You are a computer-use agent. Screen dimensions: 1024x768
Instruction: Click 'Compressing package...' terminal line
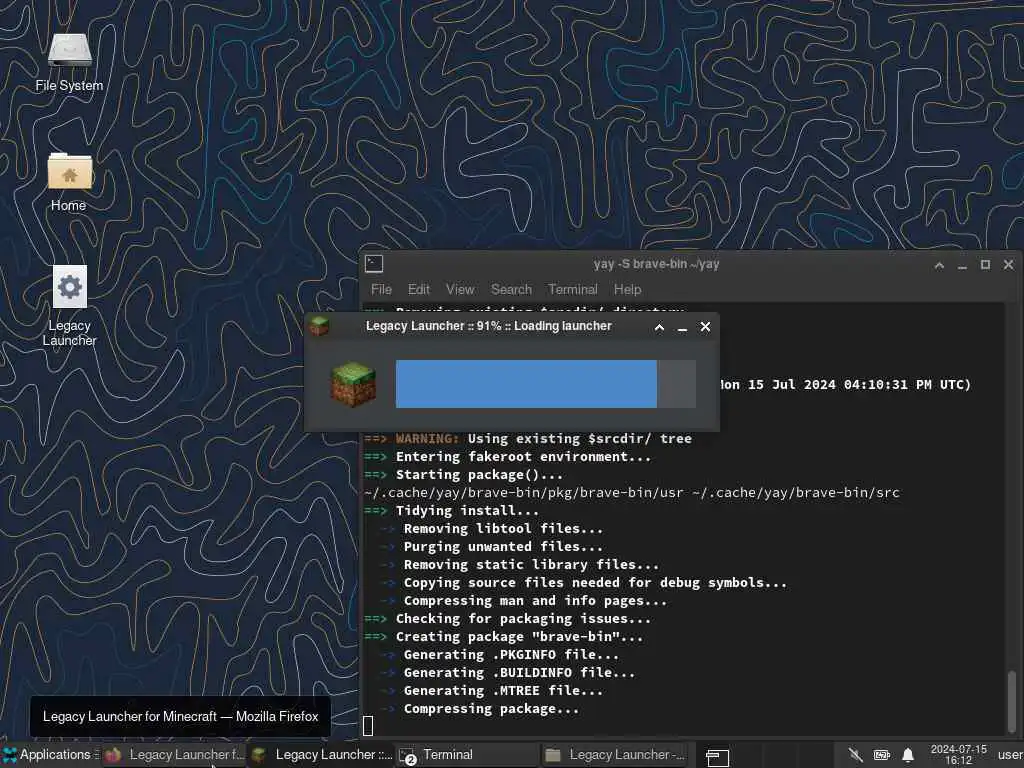click(491, 709)
